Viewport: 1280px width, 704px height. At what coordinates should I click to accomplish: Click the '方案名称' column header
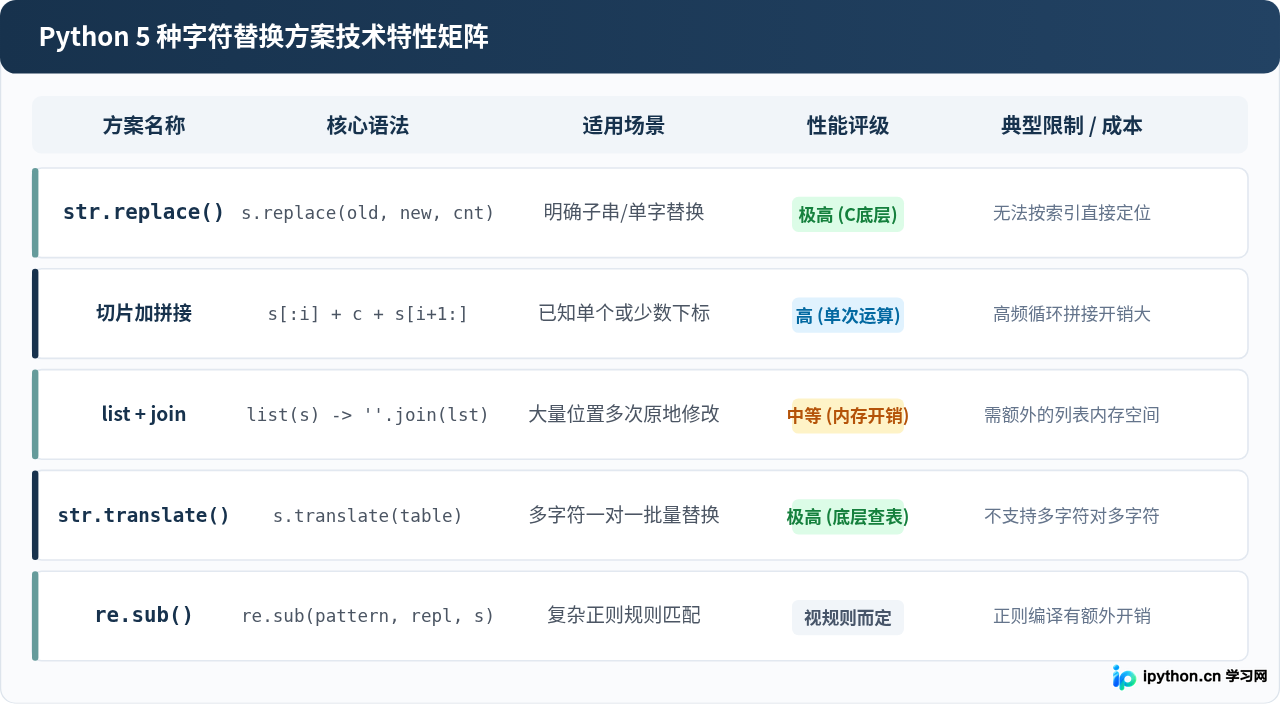[144, 125]
